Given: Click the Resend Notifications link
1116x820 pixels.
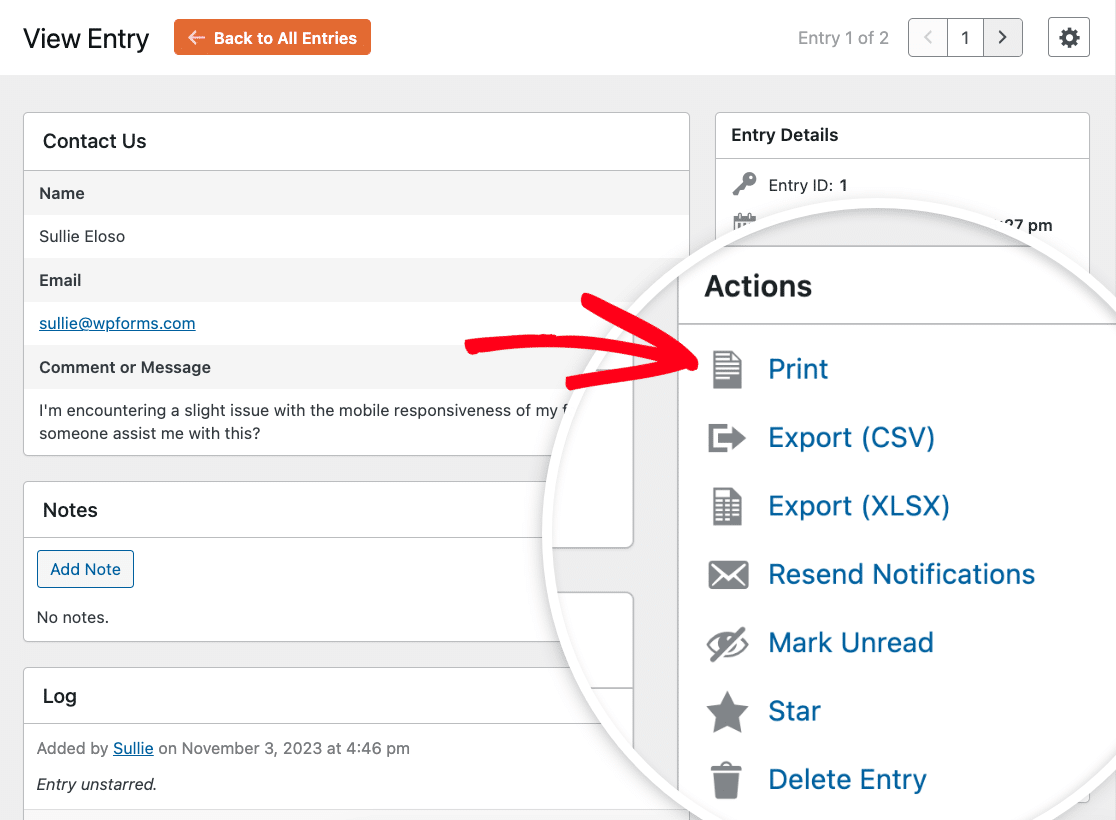Looking at the screenshot, I should pyautogui.click(x=902, y=574).
